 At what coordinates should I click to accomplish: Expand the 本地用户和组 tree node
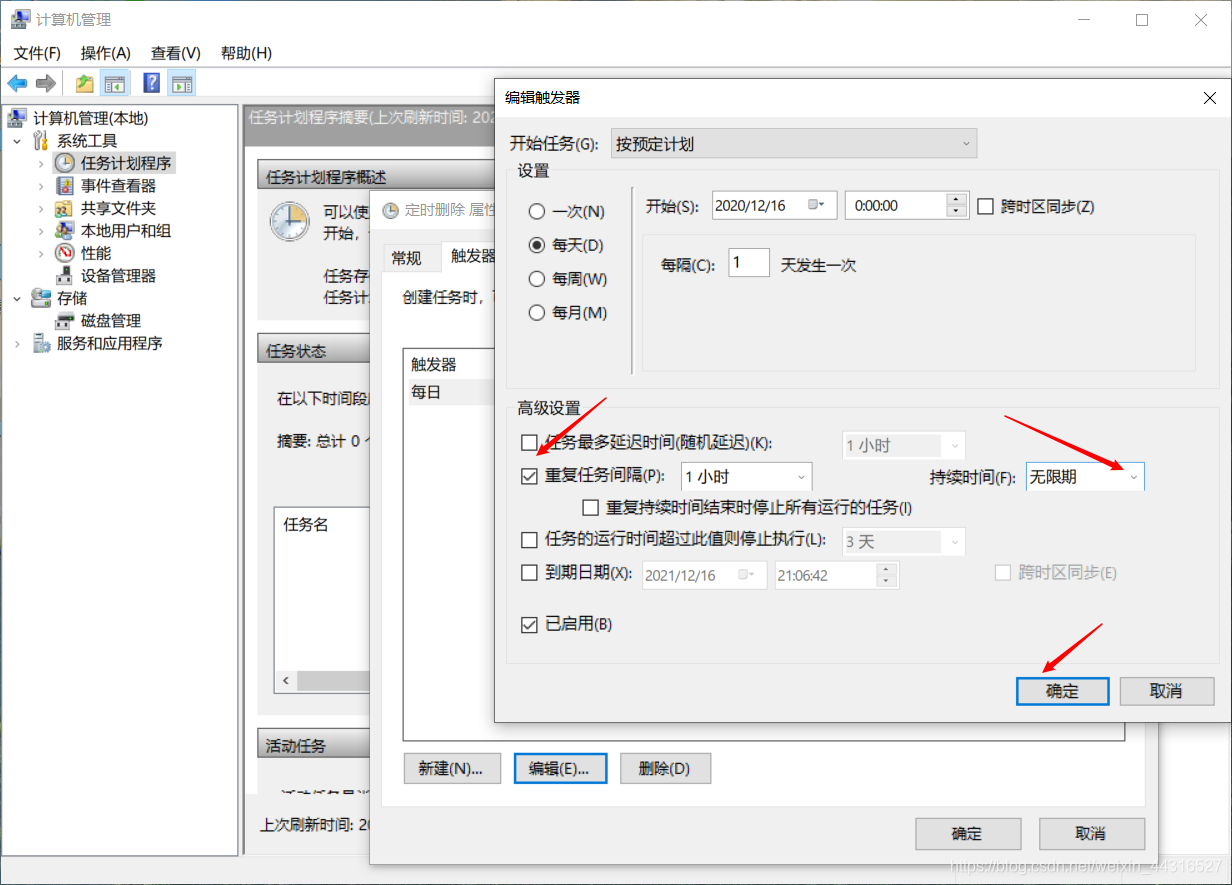point(40,231)
